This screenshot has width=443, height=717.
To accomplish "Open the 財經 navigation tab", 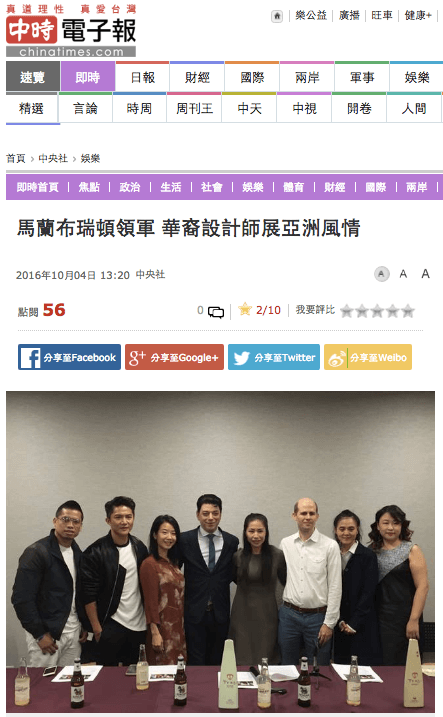I will click(x=197, y=77).
